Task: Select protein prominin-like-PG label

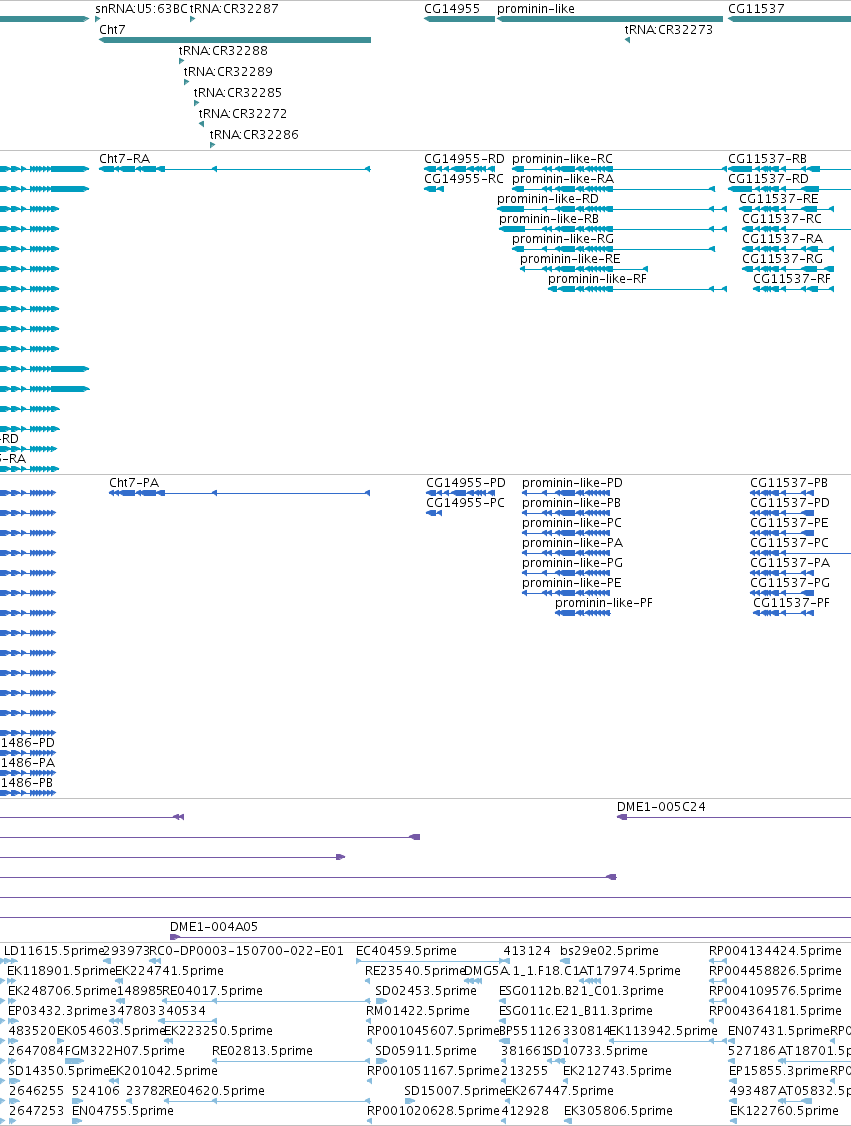Action: click(x=572, y=563)
